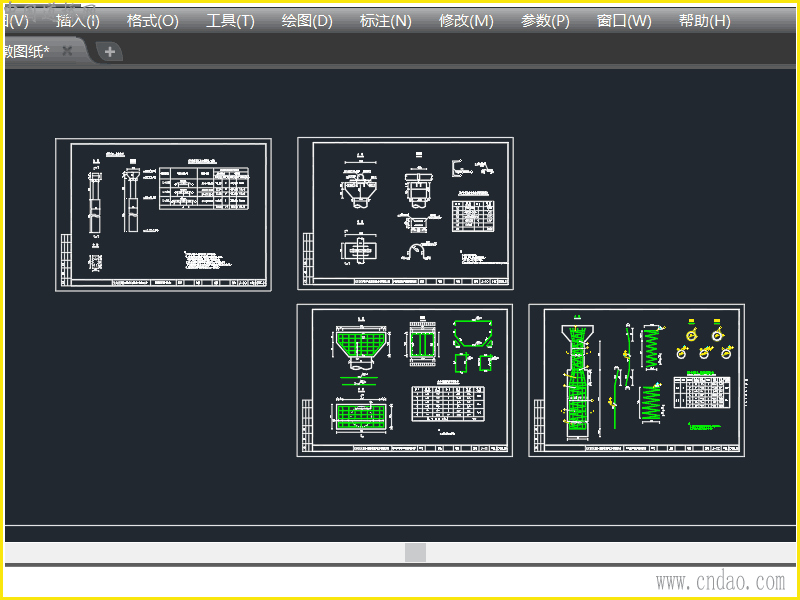Click the partially visible (V) menu

click(x=16, y=21)
